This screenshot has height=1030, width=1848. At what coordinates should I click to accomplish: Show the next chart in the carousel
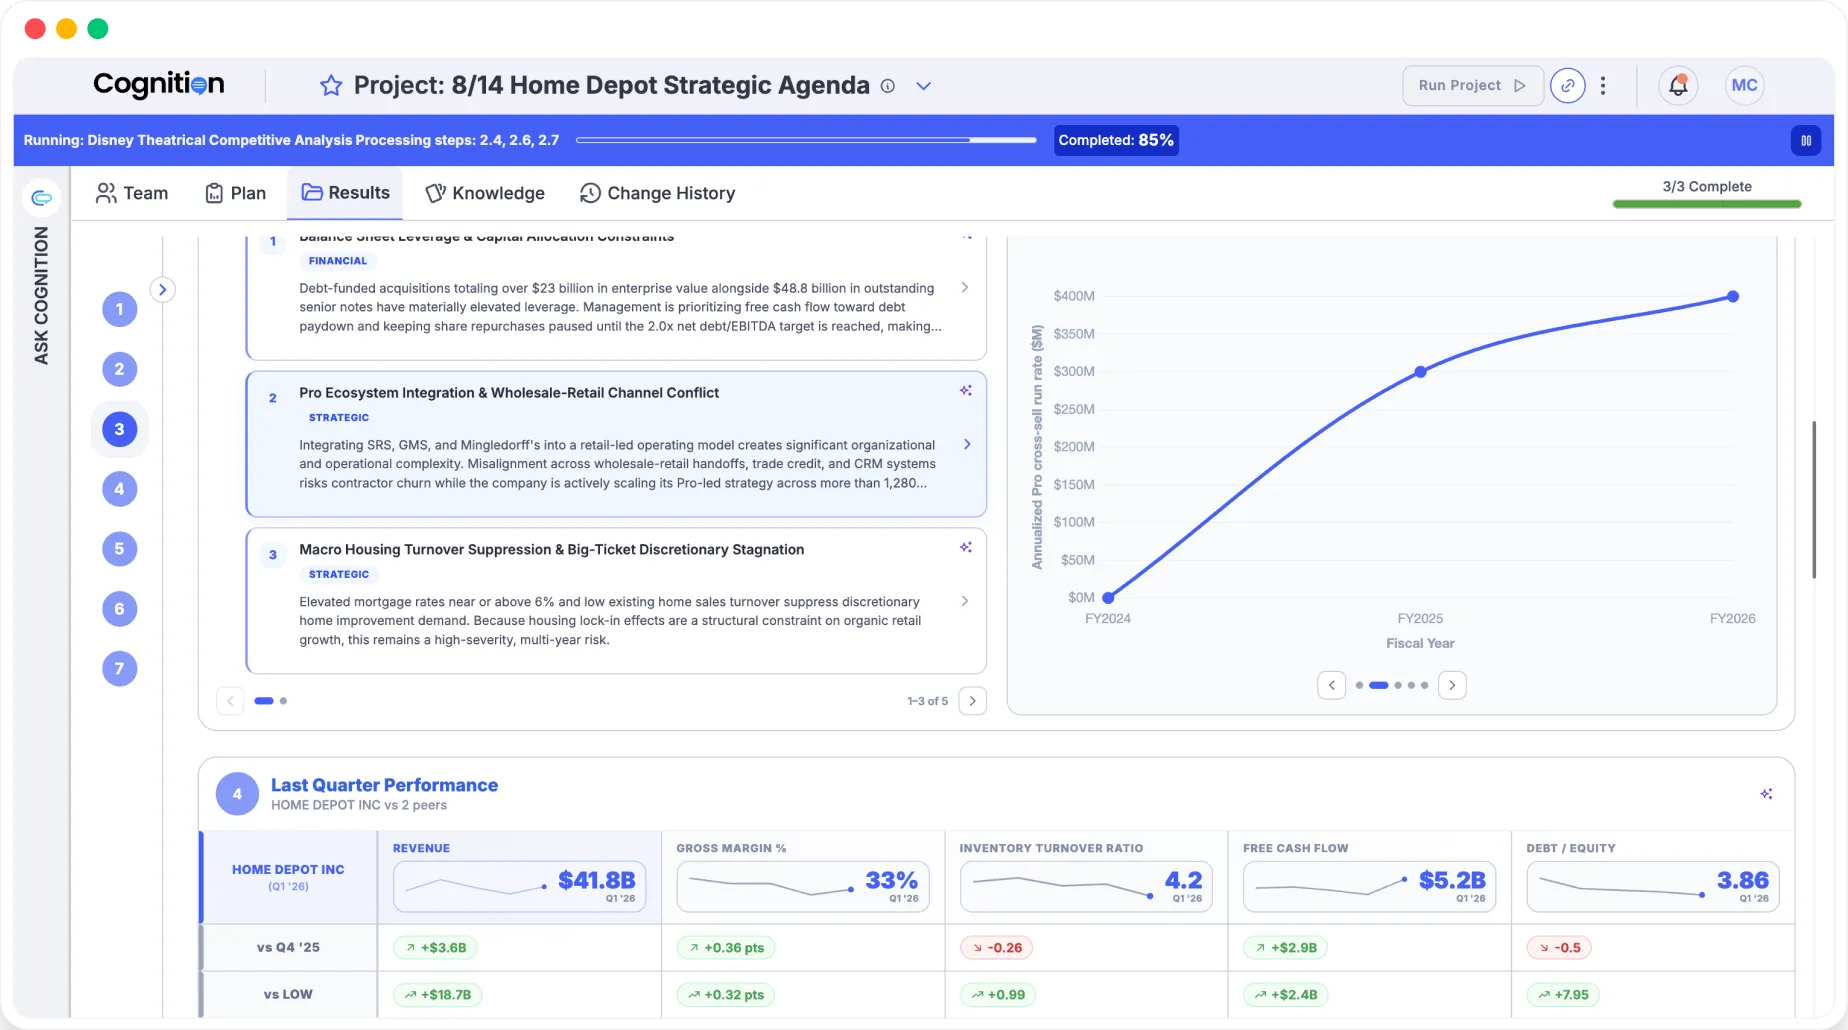(1452, 686)
